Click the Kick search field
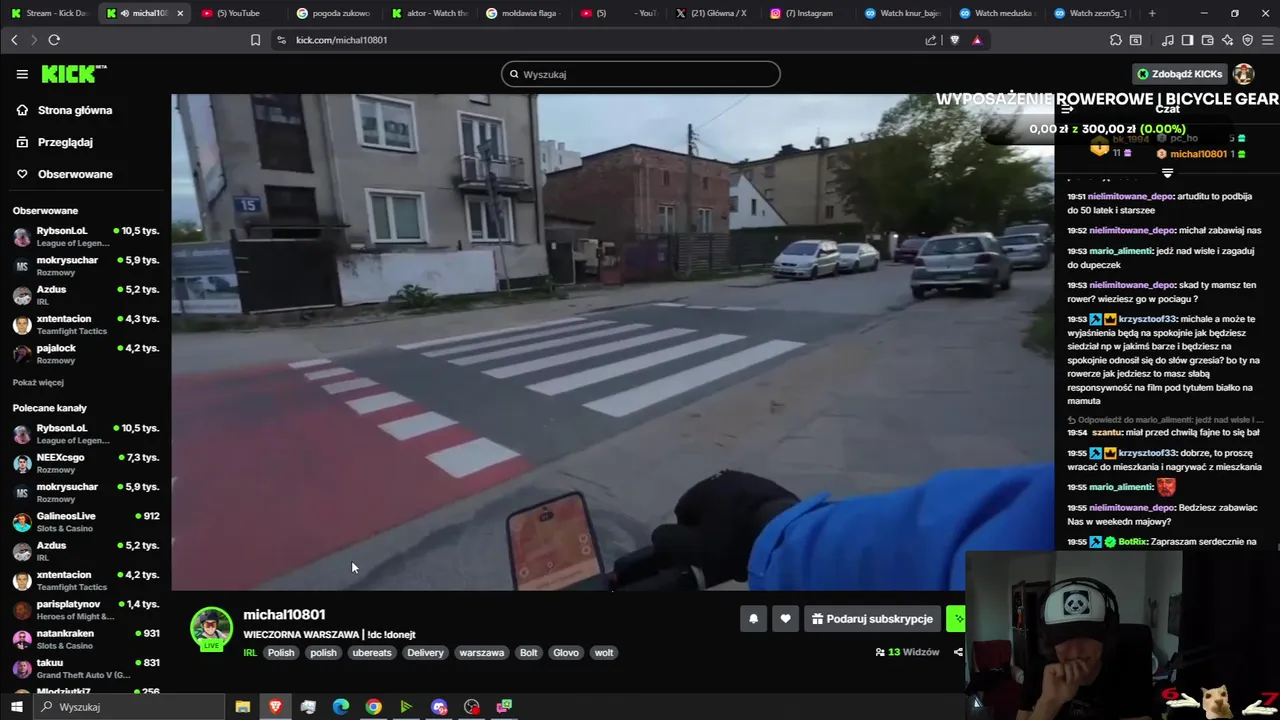The height and width of the screenshot is (720, 1280). (641, 74)
